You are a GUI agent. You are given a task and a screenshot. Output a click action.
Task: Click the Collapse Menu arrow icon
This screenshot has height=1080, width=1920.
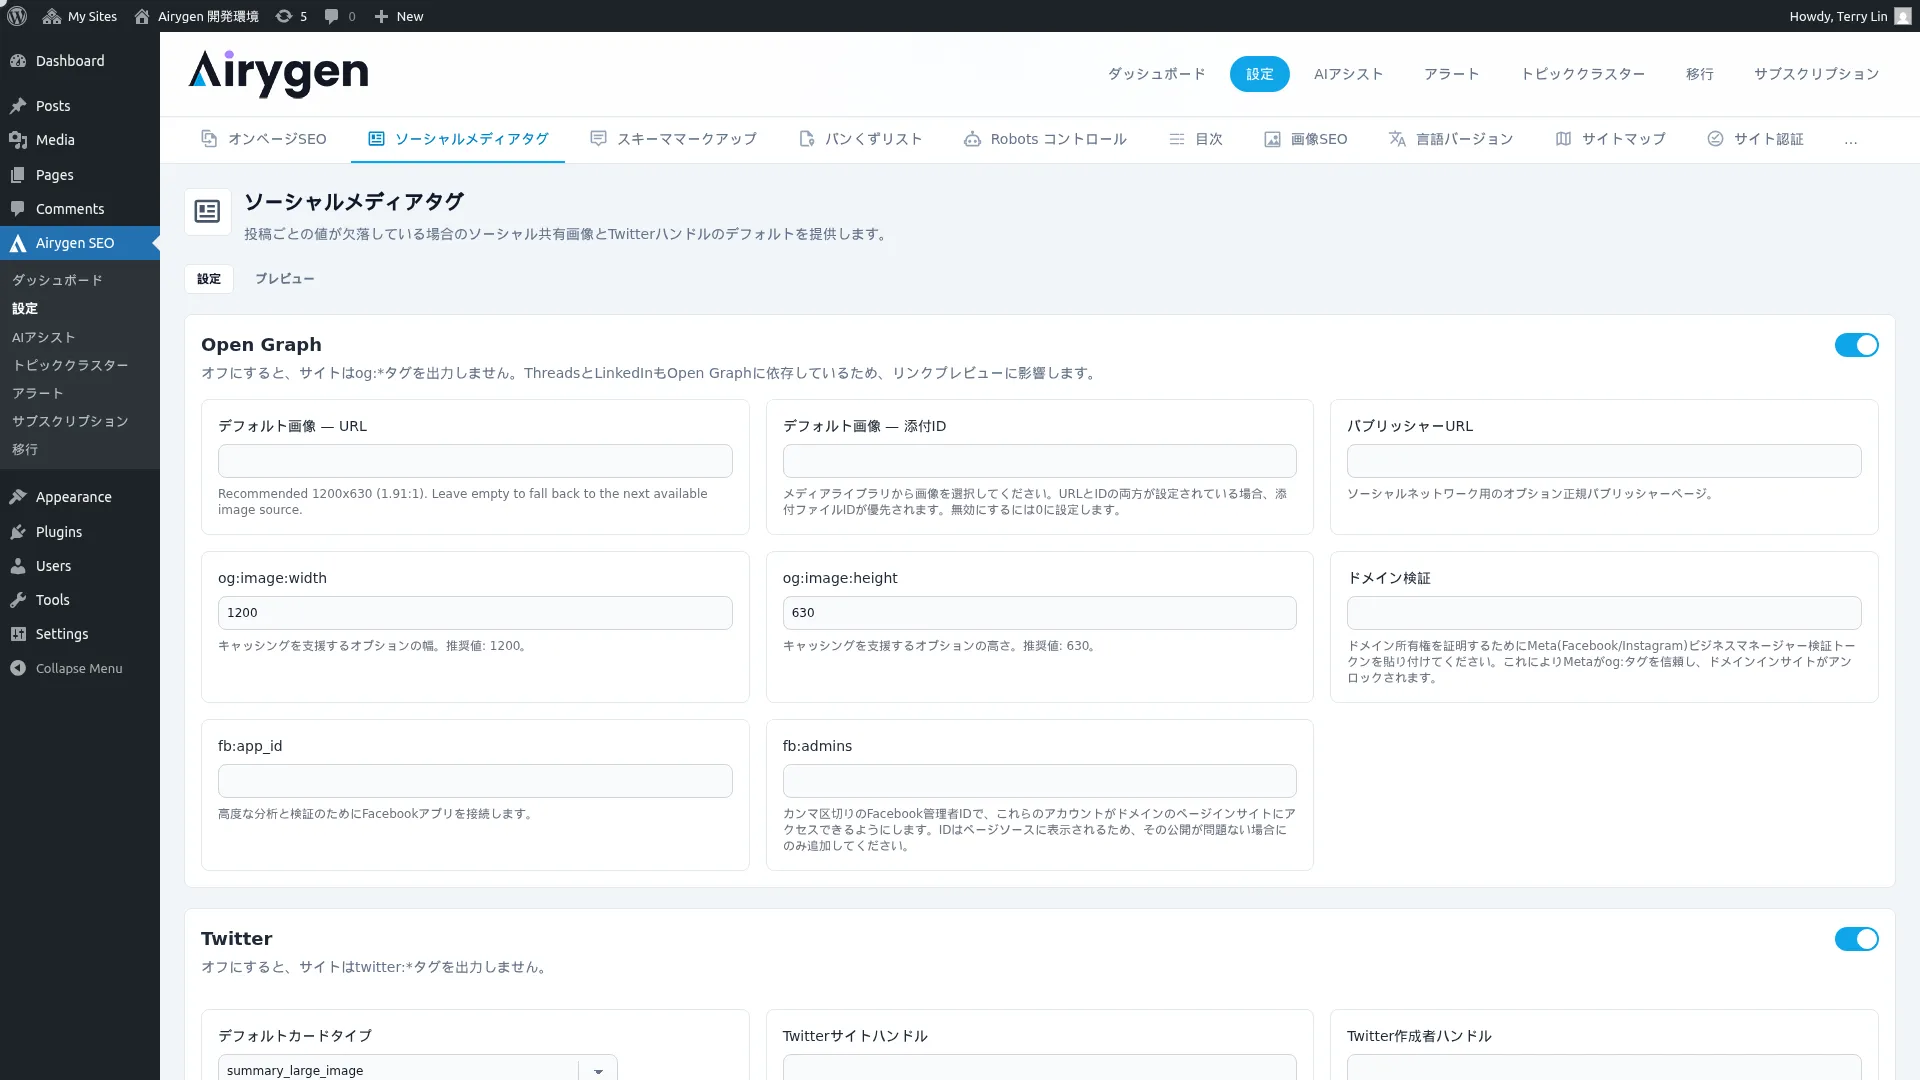[x=18, y=668]
